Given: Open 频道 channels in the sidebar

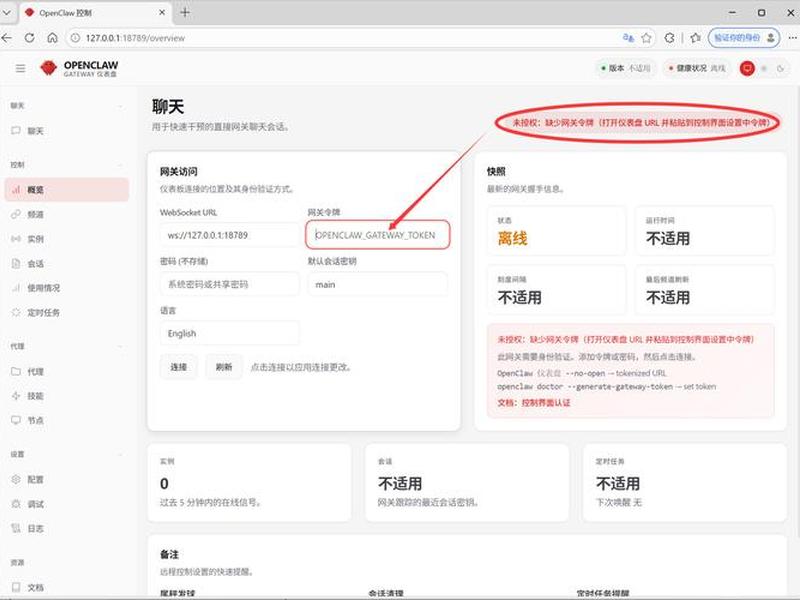Looking at the screenshot, I should click(x=66, y=214).
